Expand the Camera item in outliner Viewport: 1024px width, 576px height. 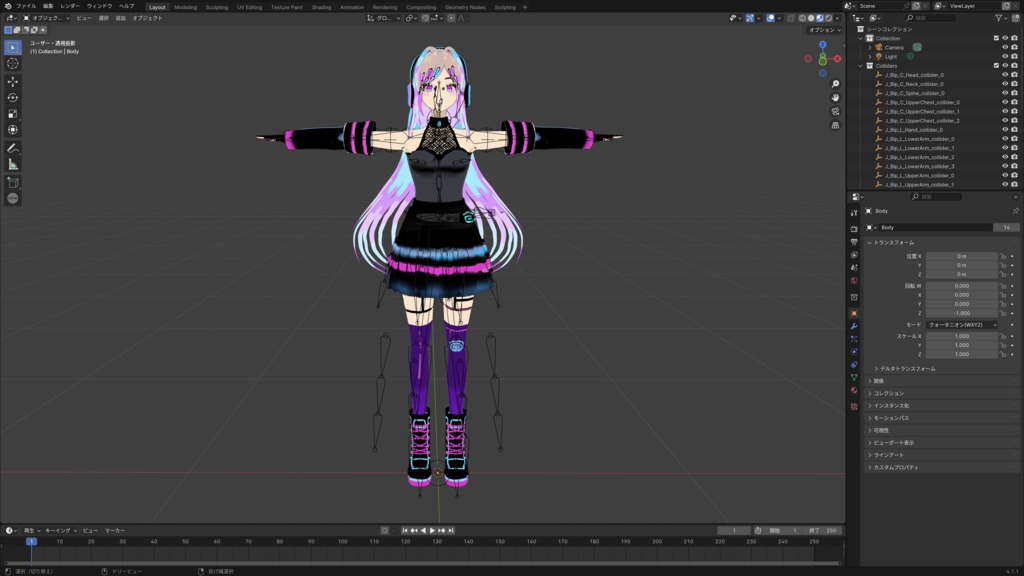(870, 48)
